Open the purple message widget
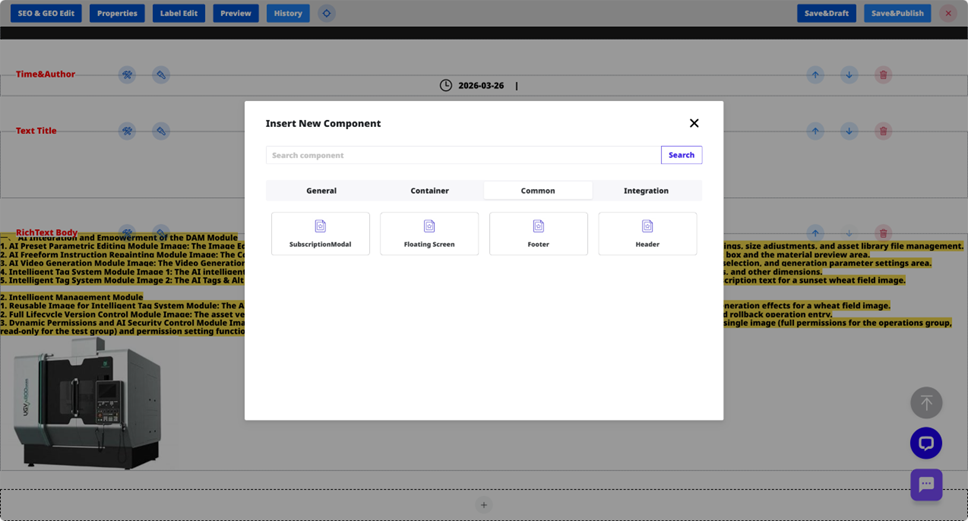968x521 pixels. click(x=926, y=485)
